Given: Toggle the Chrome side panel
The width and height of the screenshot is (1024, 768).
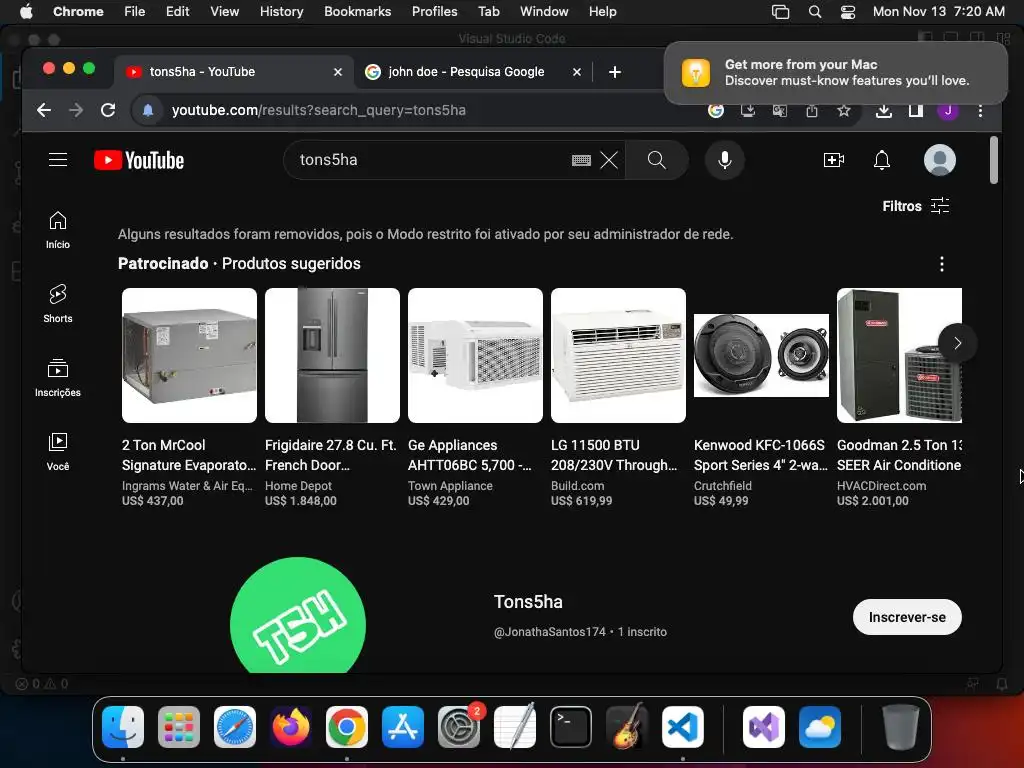Looking at the screenshot, I should pyautogui.click(x=916, y=110).
